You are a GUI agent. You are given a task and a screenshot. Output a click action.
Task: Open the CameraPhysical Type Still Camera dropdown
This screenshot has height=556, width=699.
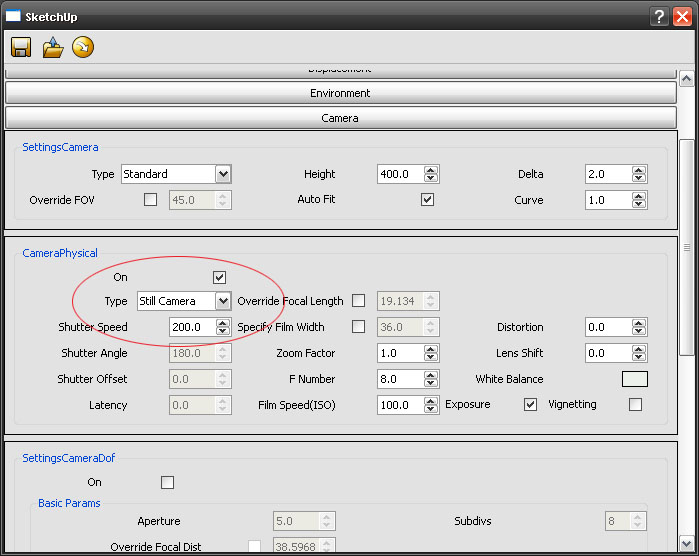coord(223,301)
